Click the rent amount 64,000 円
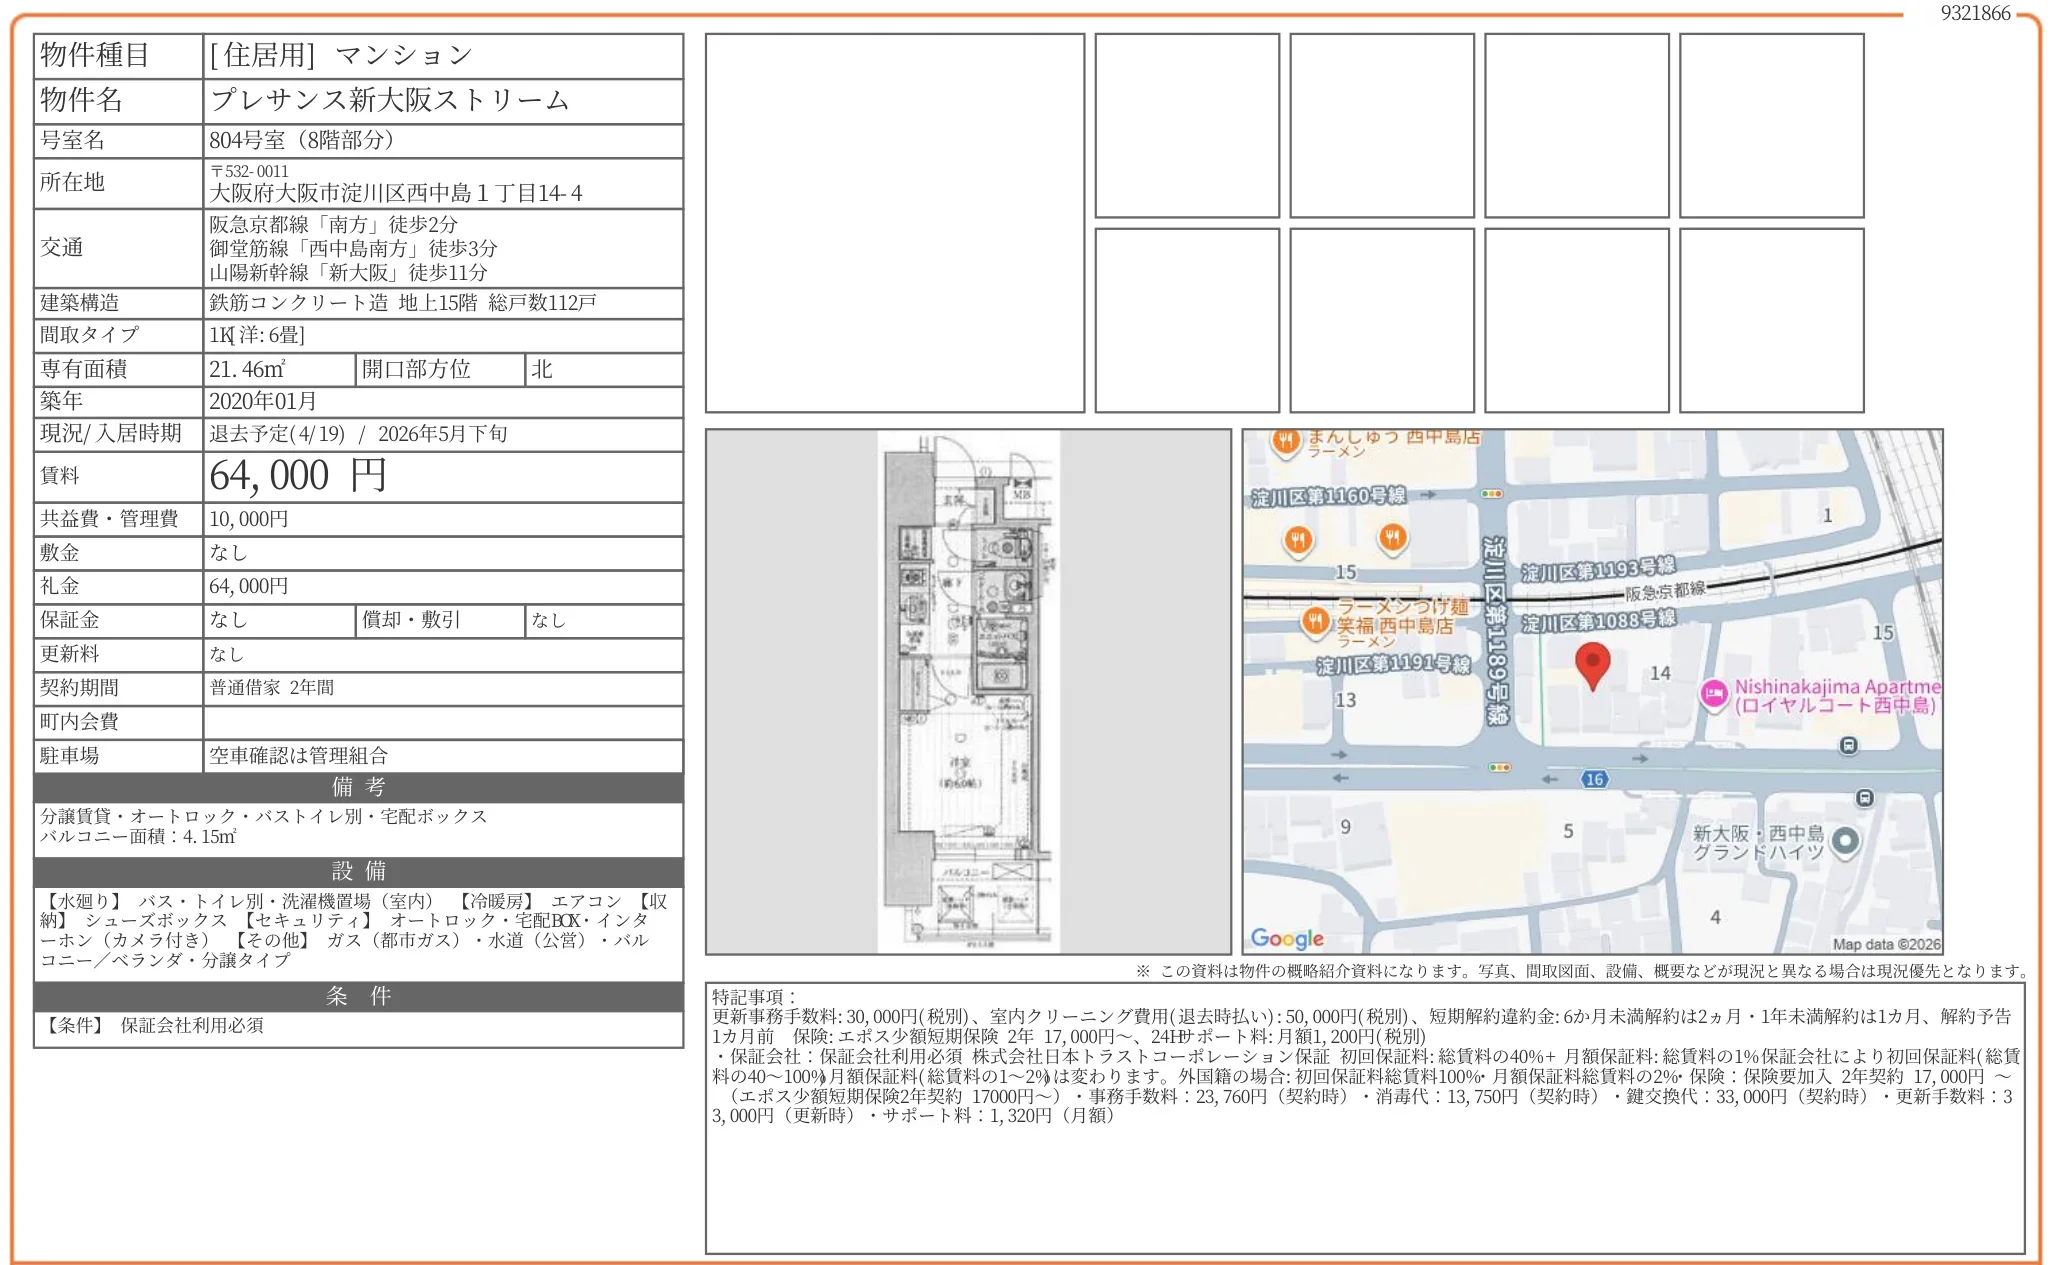The image size is (2056, 1265). pos(298,476)
